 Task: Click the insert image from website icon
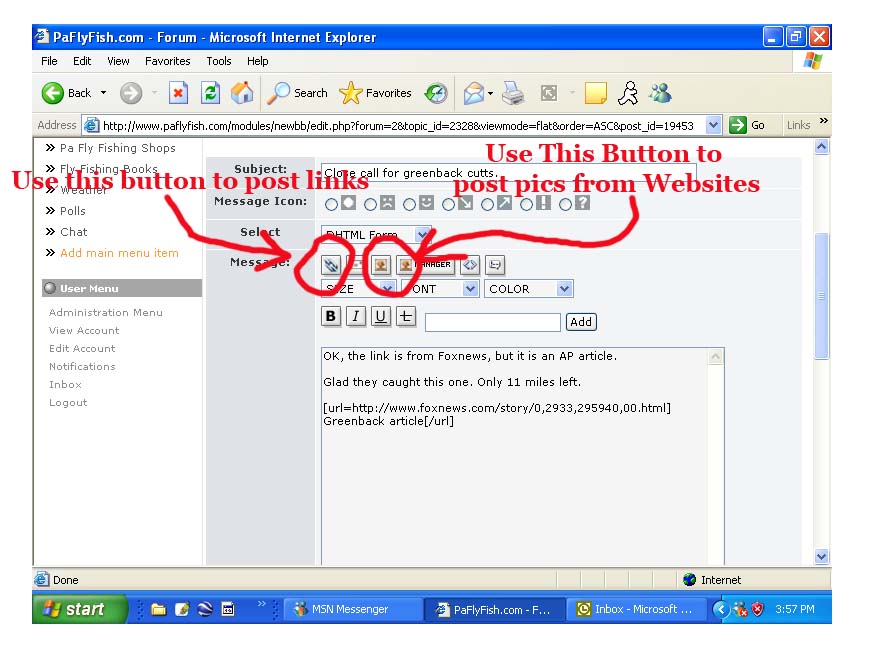(x=381, y=265)
